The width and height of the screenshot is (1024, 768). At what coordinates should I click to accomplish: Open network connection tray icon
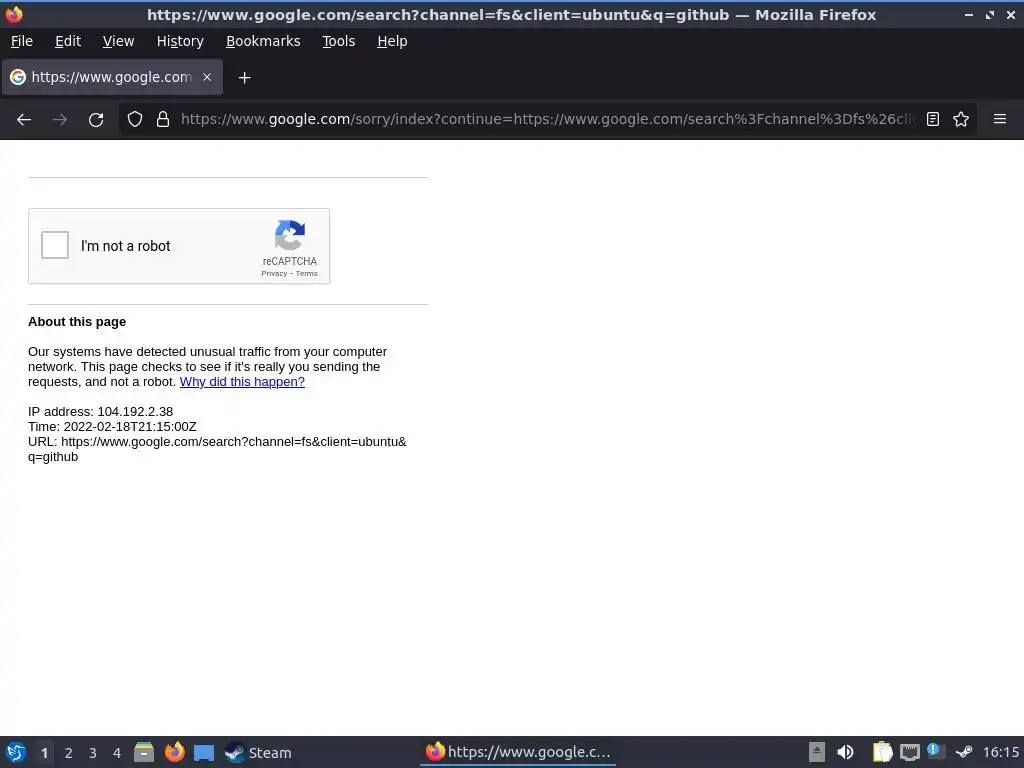pos(910,753)
